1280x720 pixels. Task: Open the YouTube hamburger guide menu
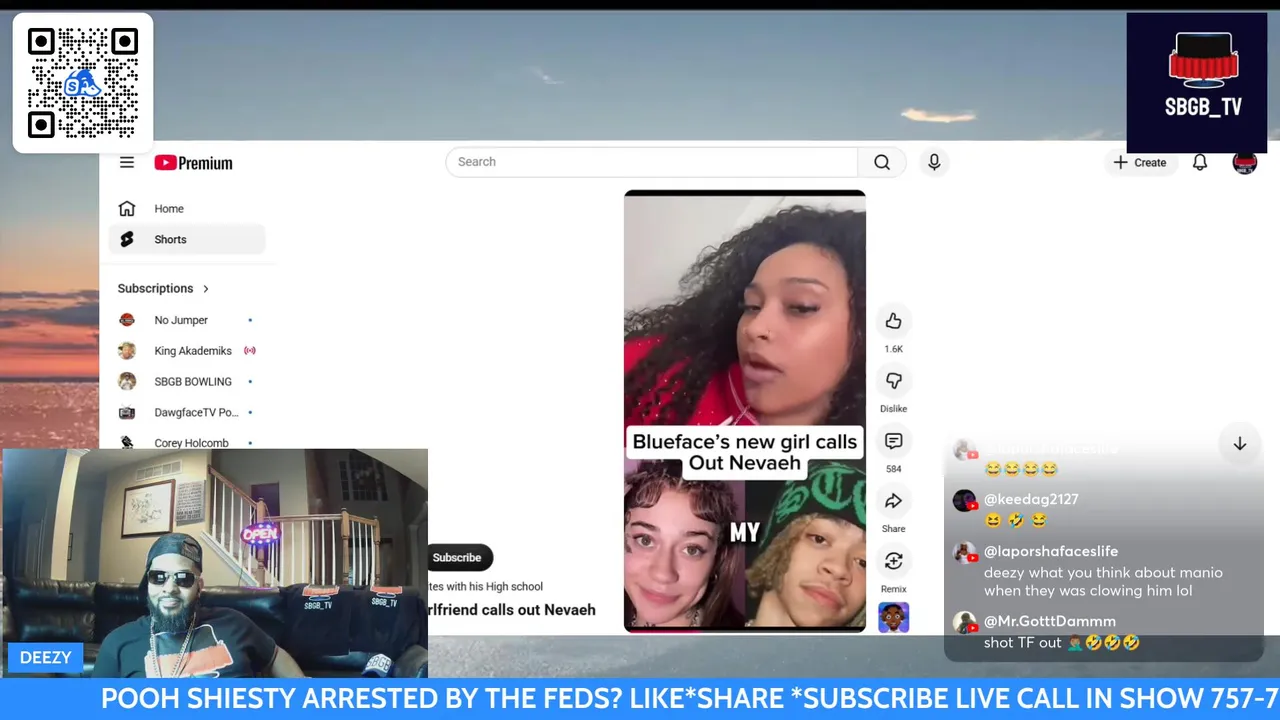tap(127, 162)
